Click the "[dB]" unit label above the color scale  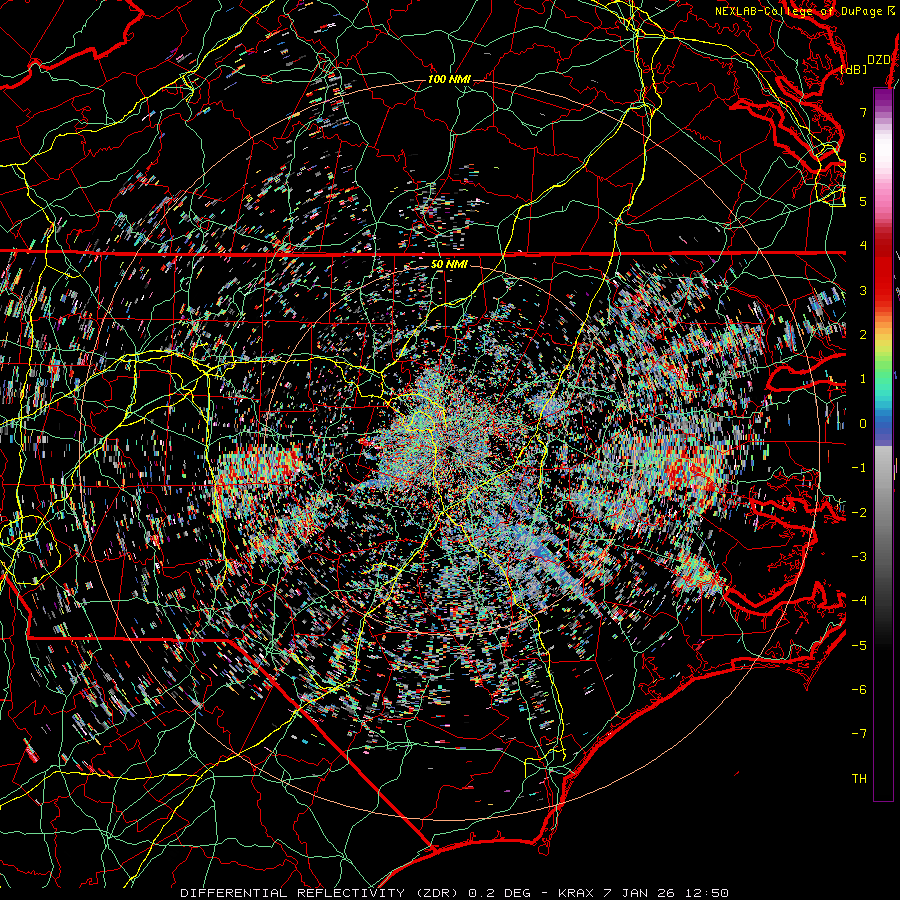tap(854, 69)
